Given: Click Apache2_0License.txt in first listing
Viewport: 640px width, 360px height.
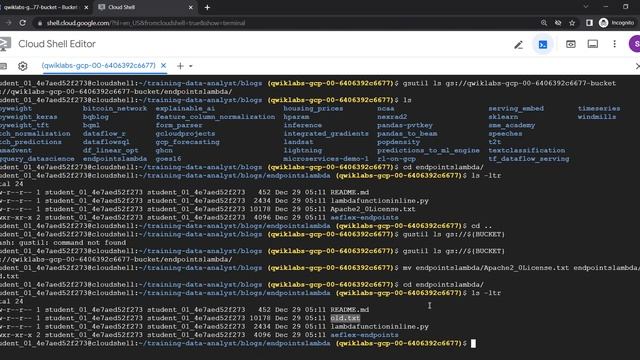Looking at the screenshot, I should [373, 209].
